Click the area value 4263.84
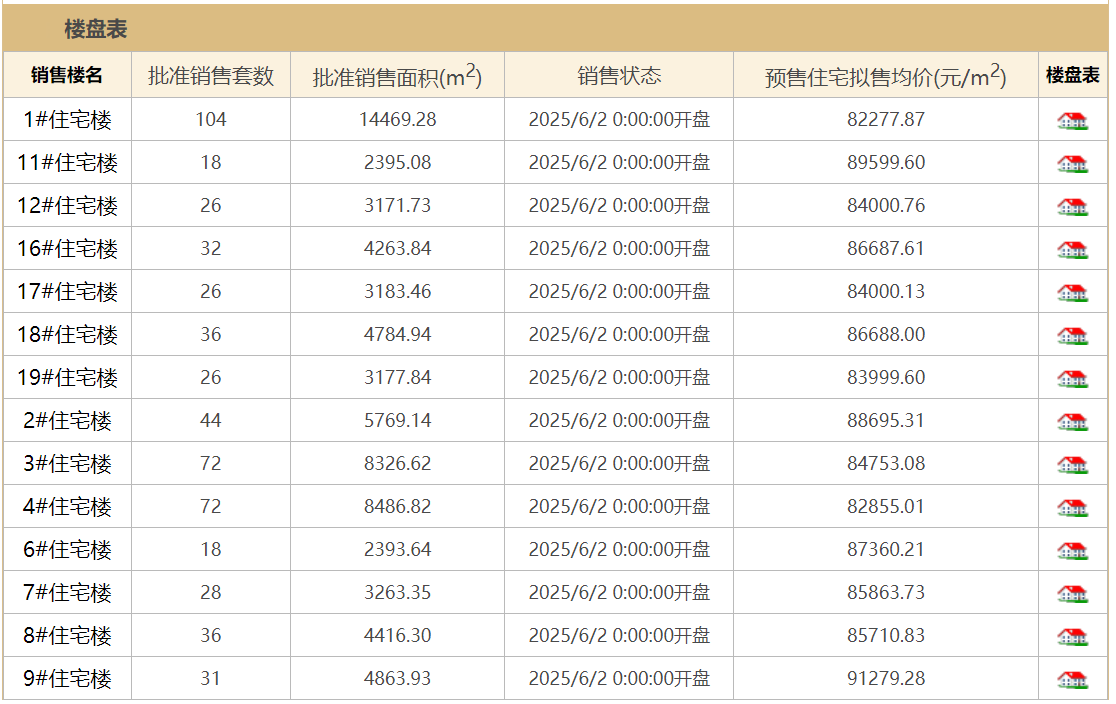Screen dimensions: 1116x704 [397, 248]
